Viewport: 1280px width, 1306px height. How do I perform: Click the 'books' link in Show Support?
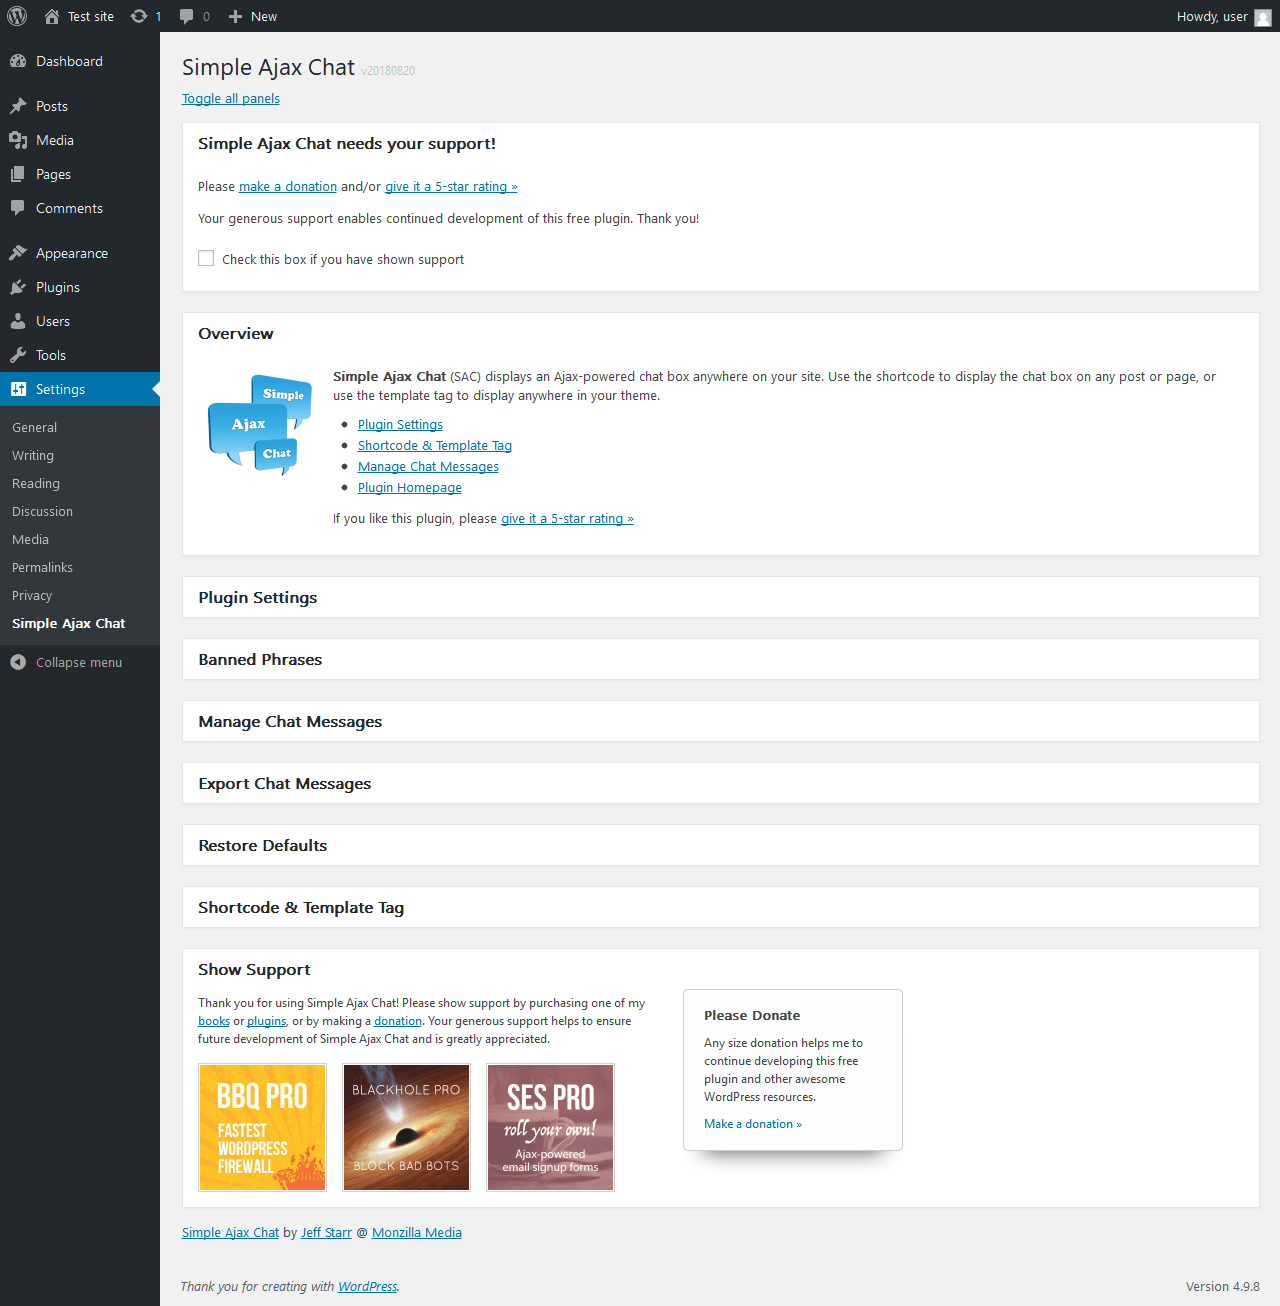pos(214,1021)
